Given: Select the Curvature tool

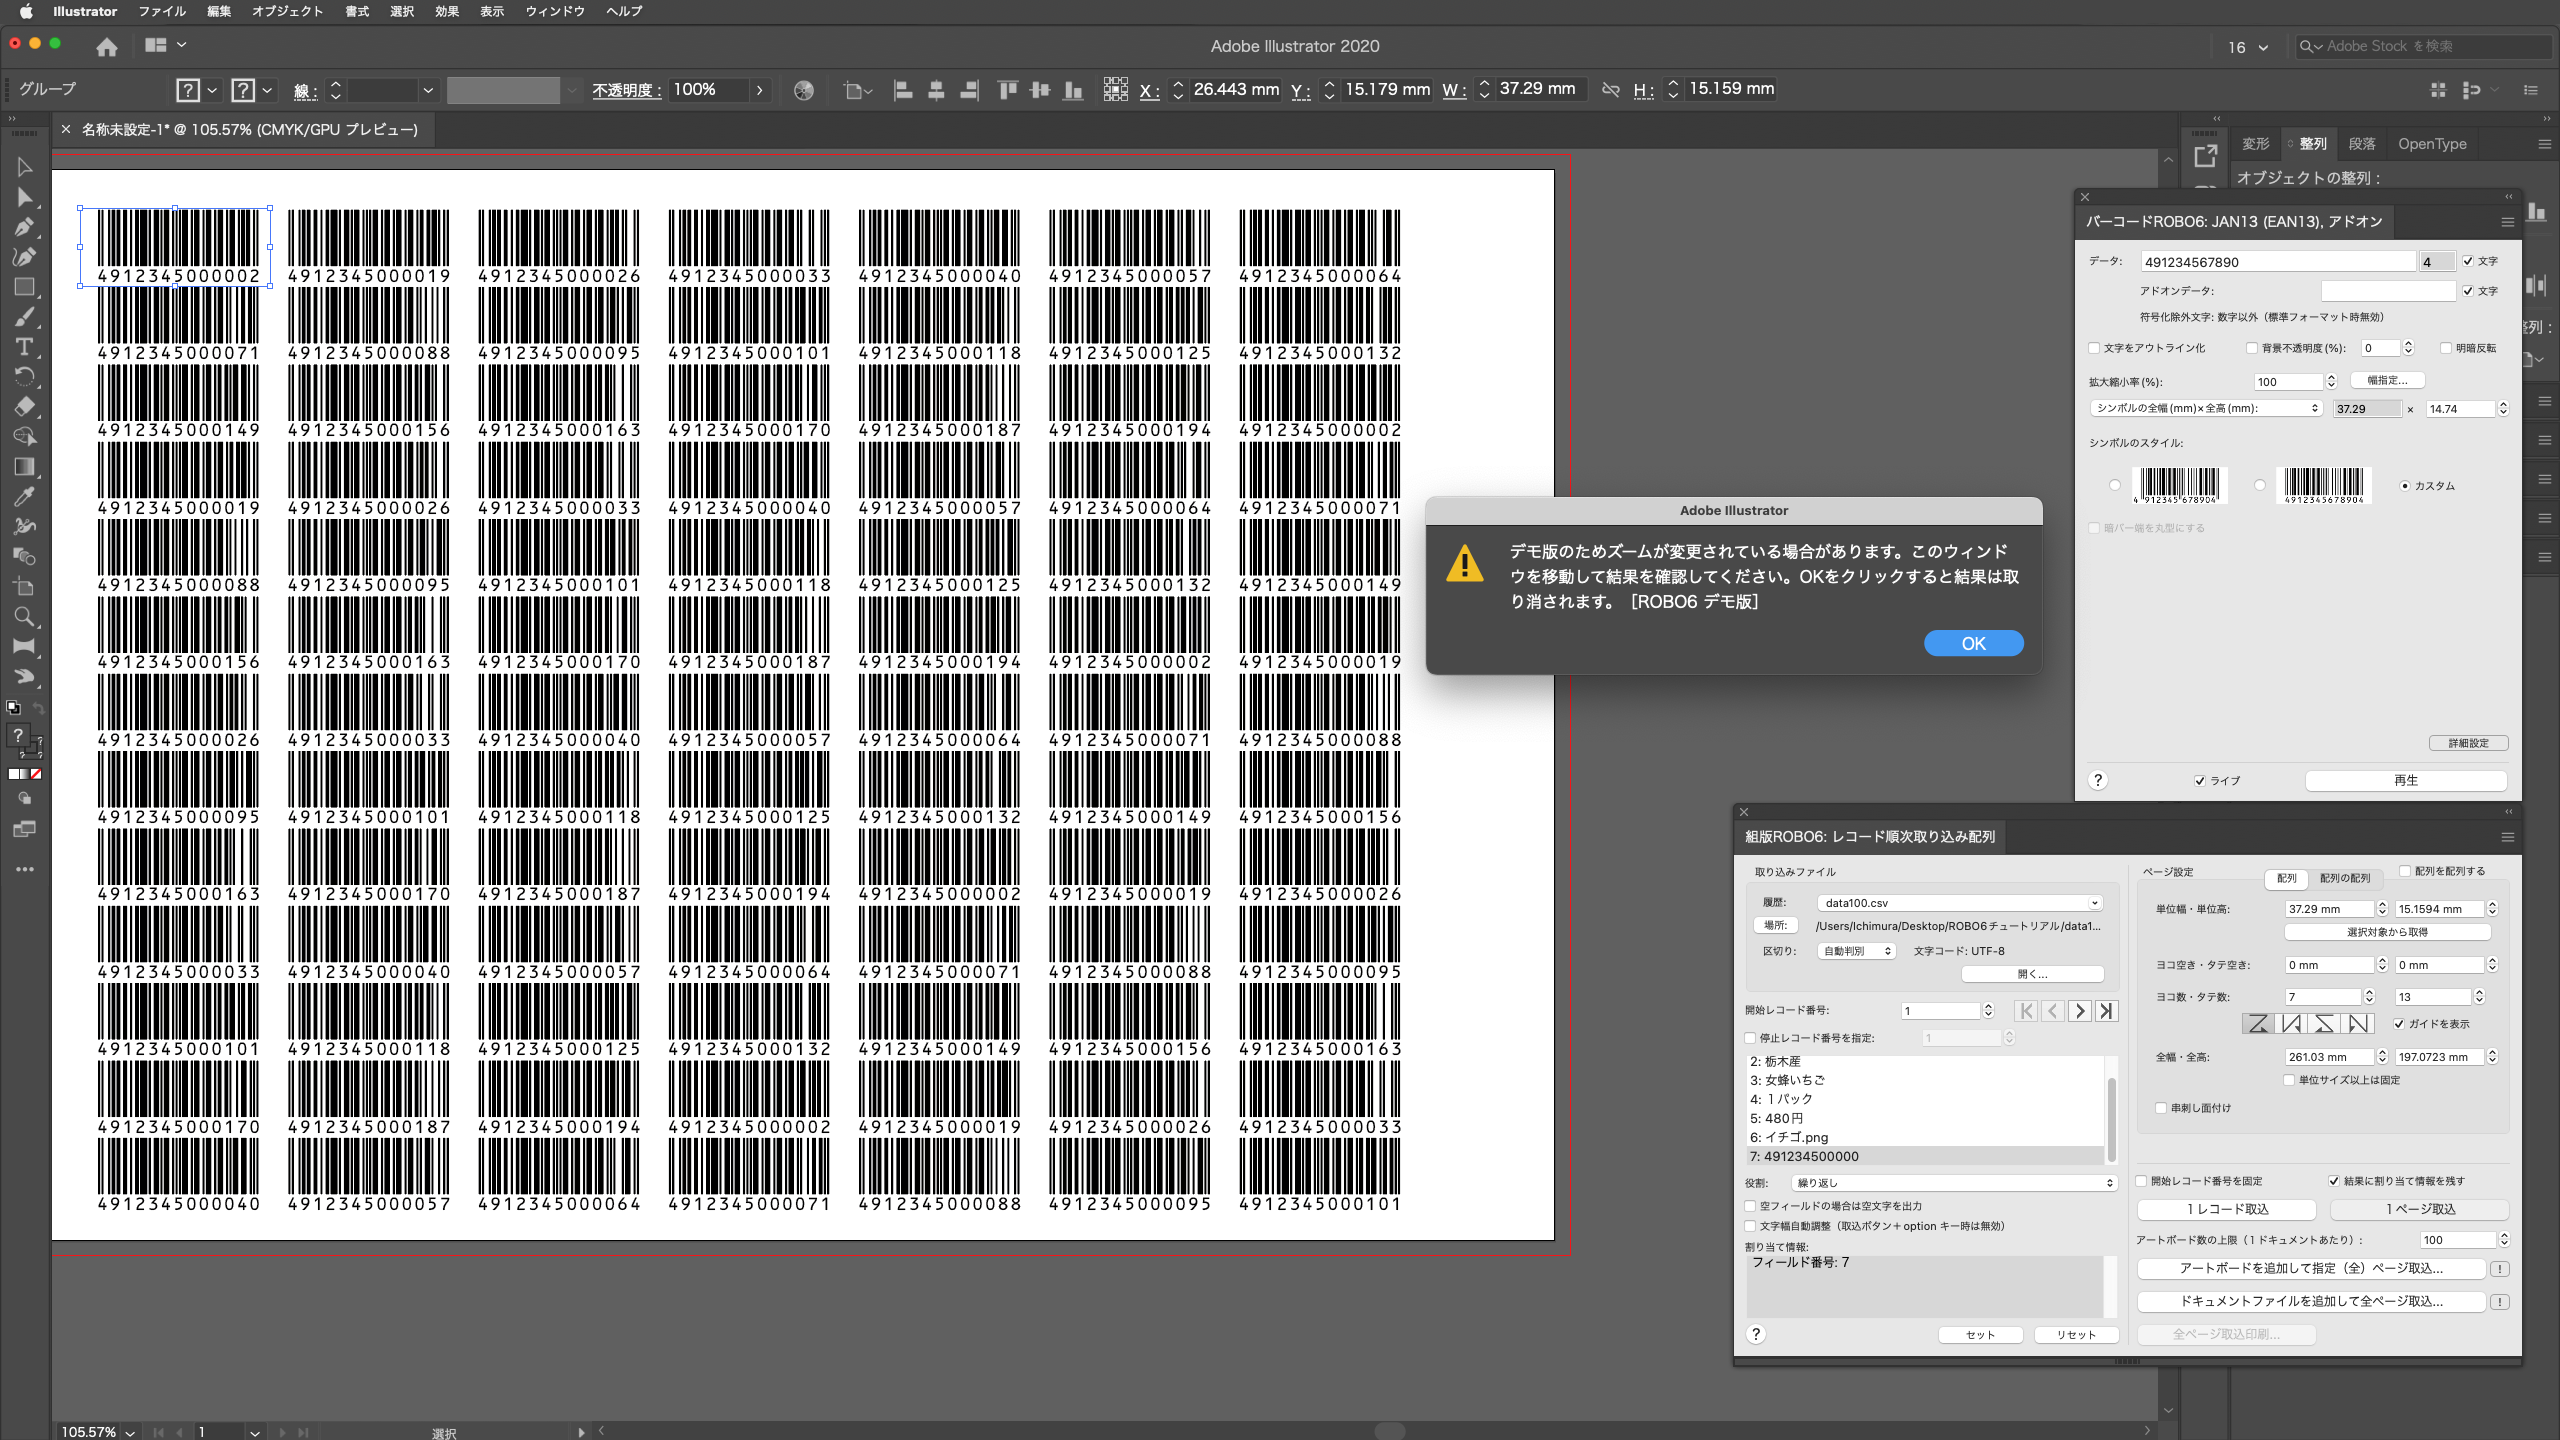Looking at the screenshot, I should pos(25,257).
